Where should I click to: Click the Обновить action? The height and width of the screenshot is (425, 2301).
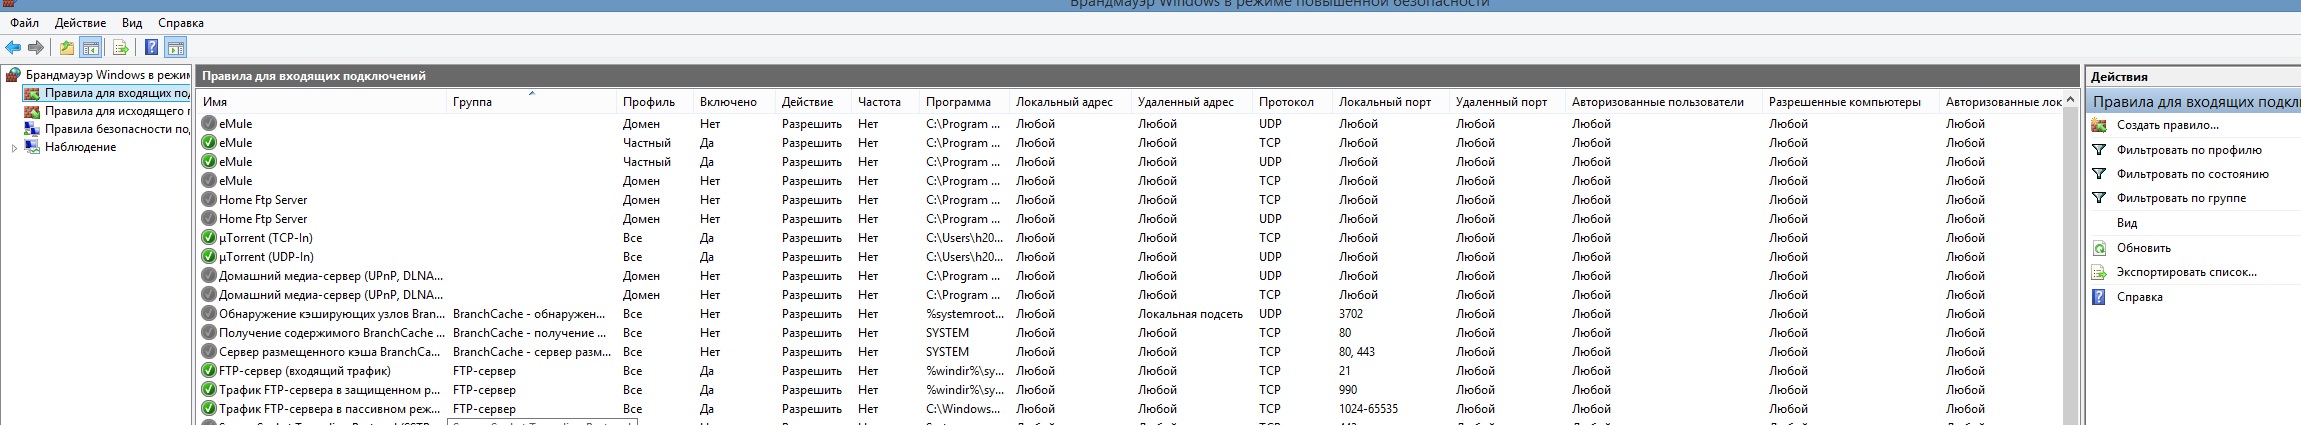pos(2144,248)
